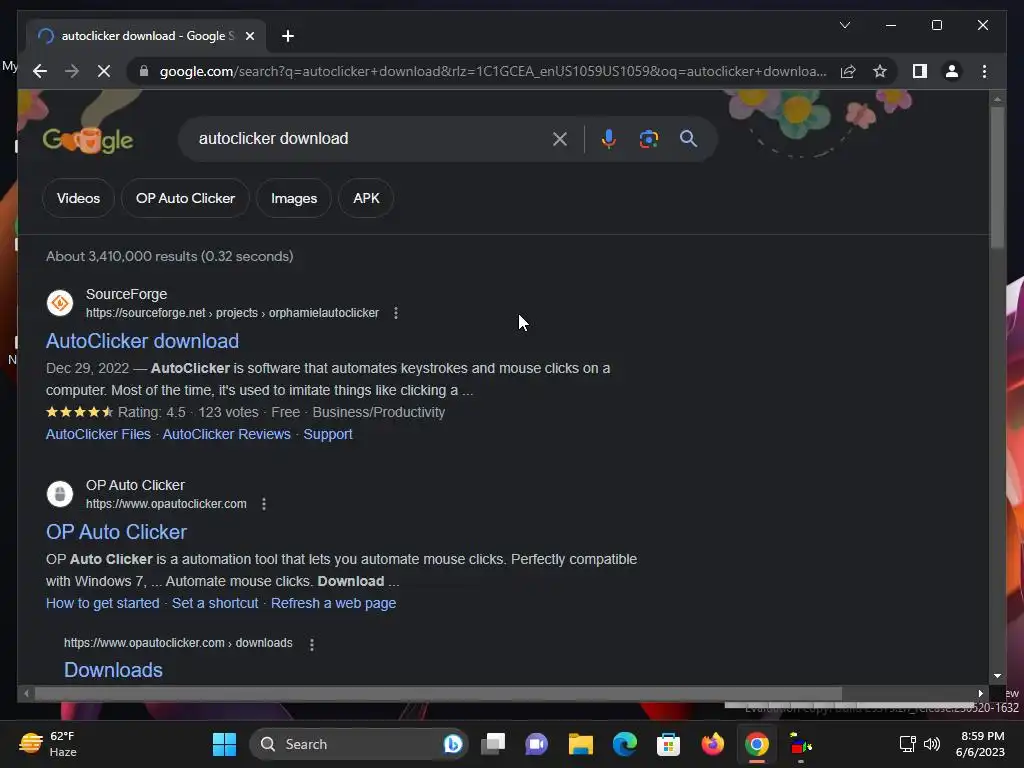
Task: Click the address bar URL
Action: pyautogui.click(x=493, y=71)
